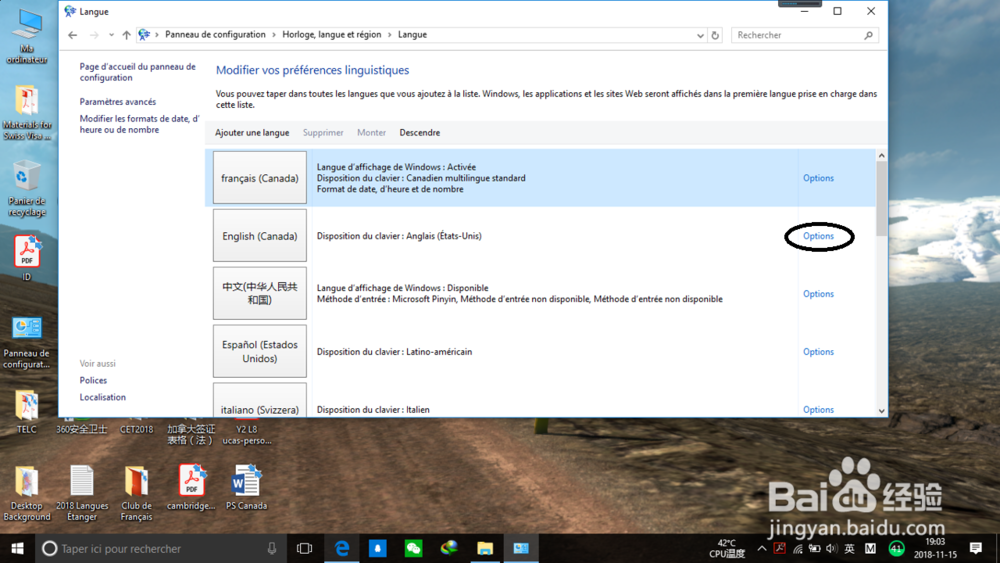Open recent locations chevron beside forward arrow
Image resolution: width=1000 pixels, height=563 pixels.
(x=111, y=35)
